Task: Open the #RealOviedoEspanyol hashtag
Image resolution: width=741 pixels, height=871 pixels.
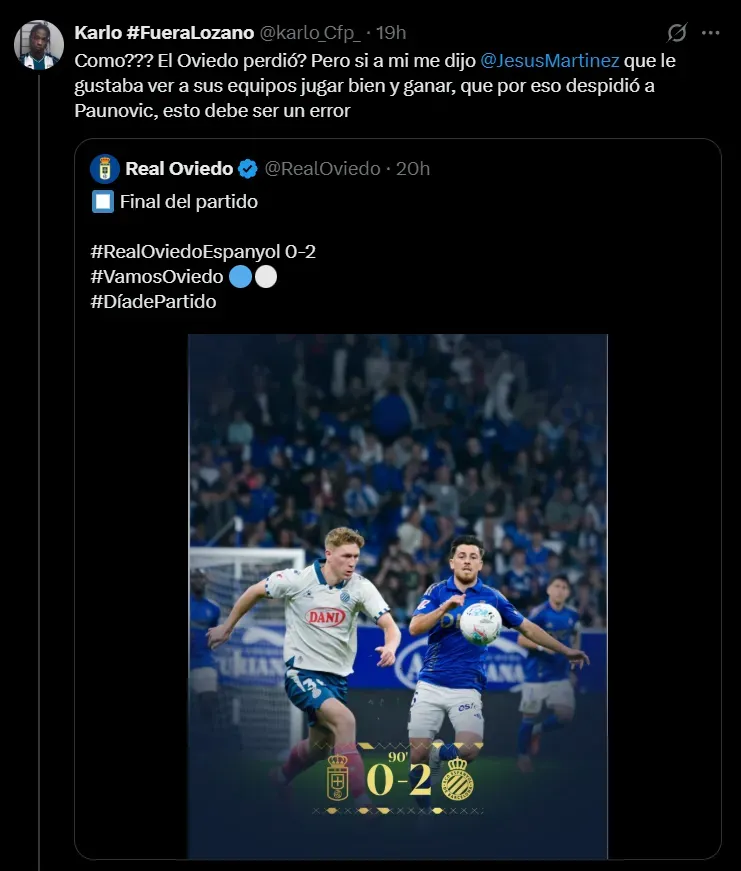Action: [186, 252]
